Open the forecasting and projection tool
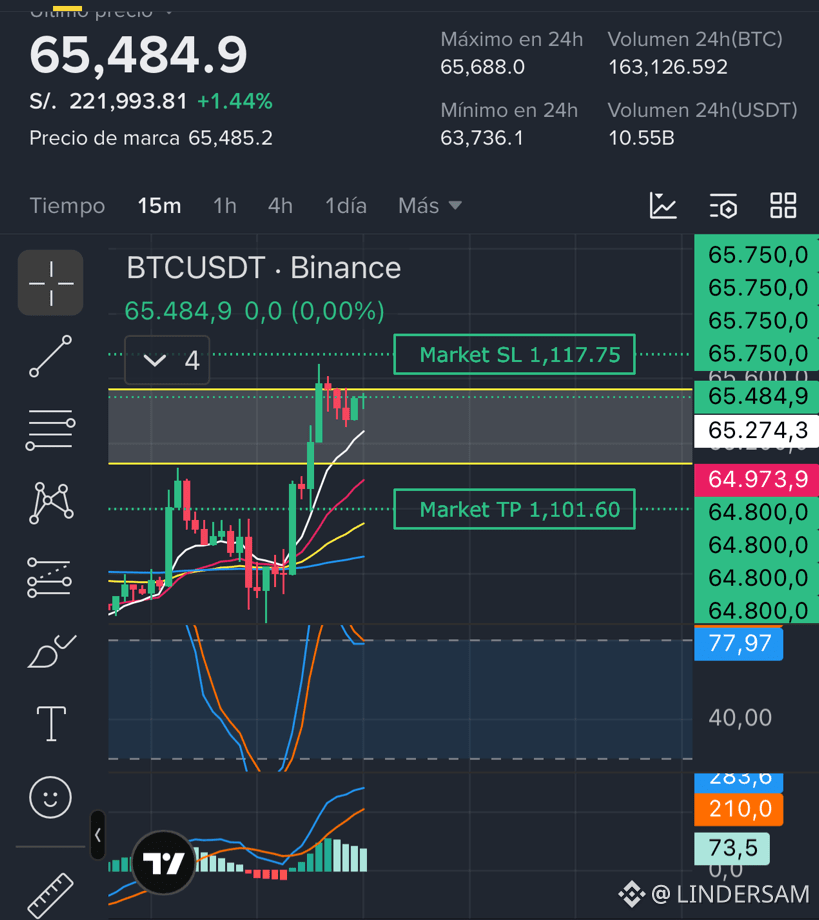Viewport: 819px width, 920px height. click(50, 577)
